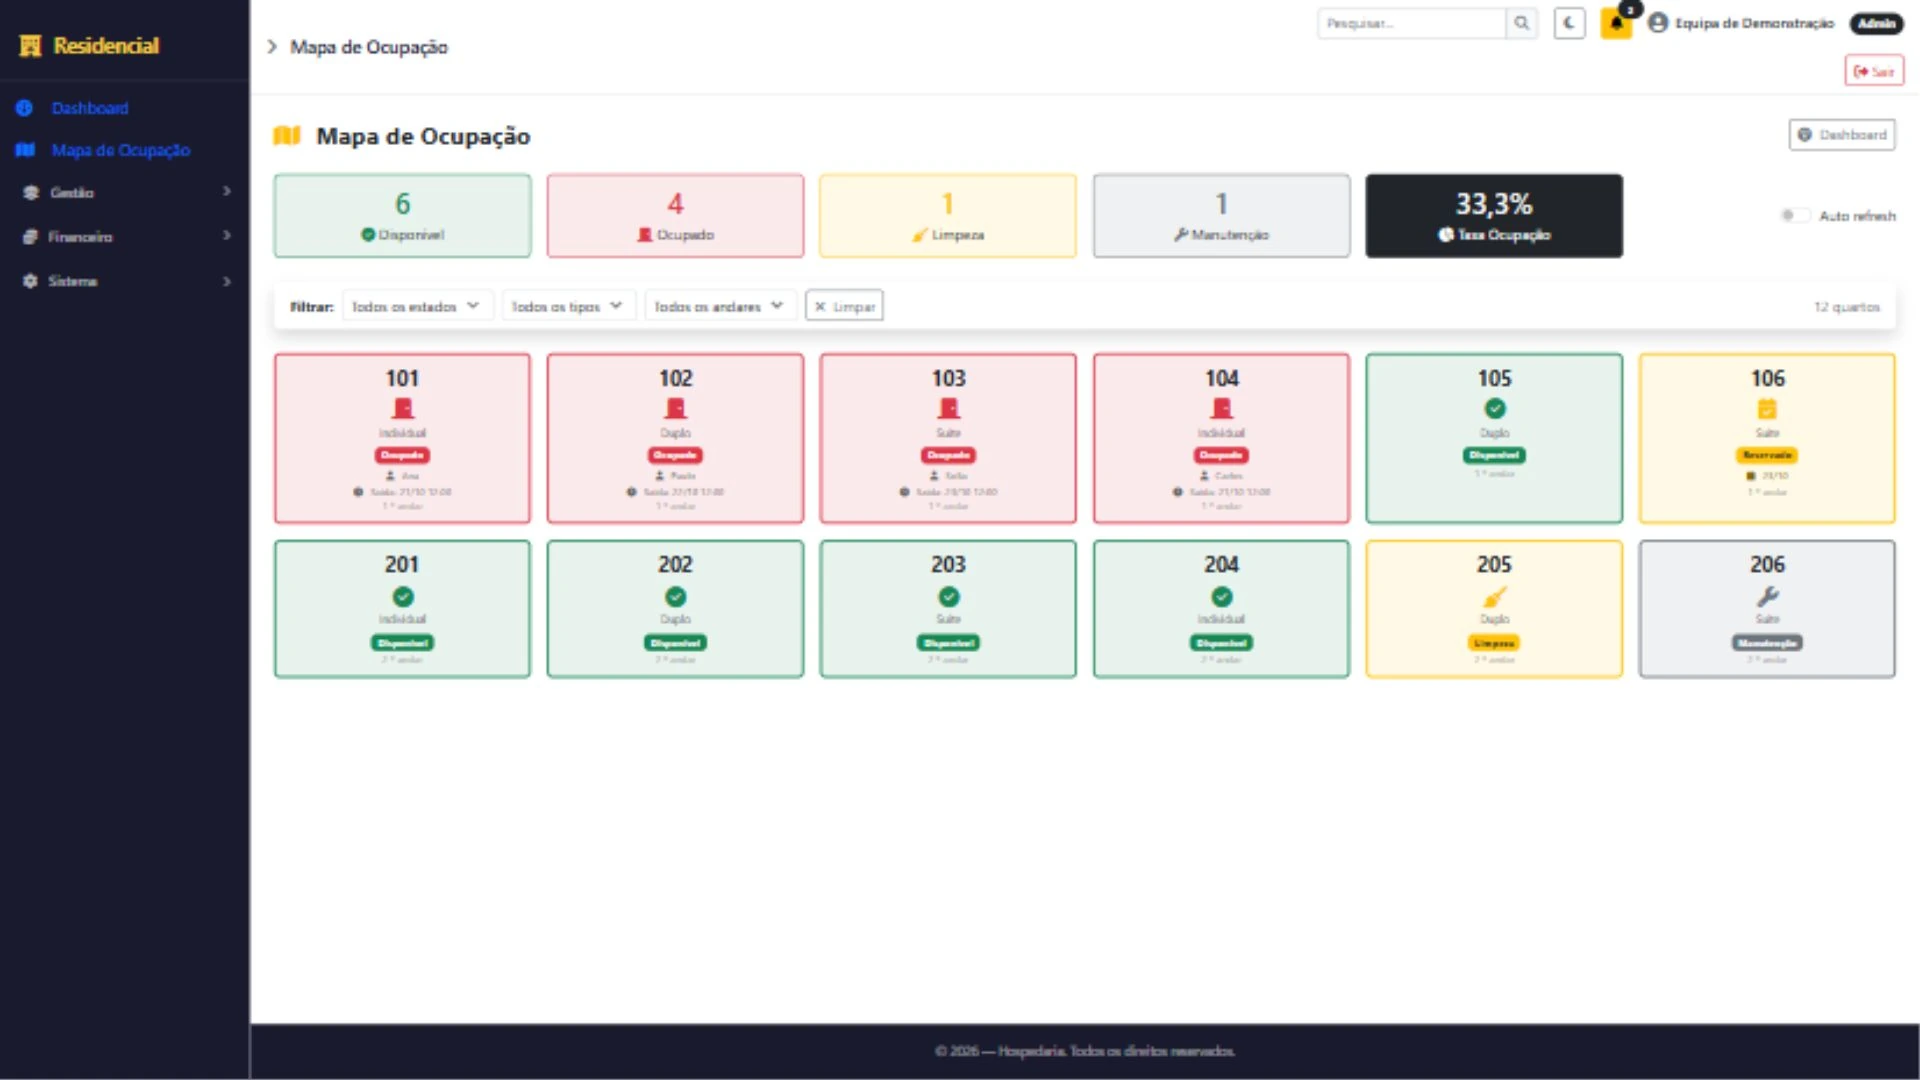Open Dashboard in the sidebar
The height and width of the screenshot is (1080, 1920).
pyautogui.click(x=90, y=108)
